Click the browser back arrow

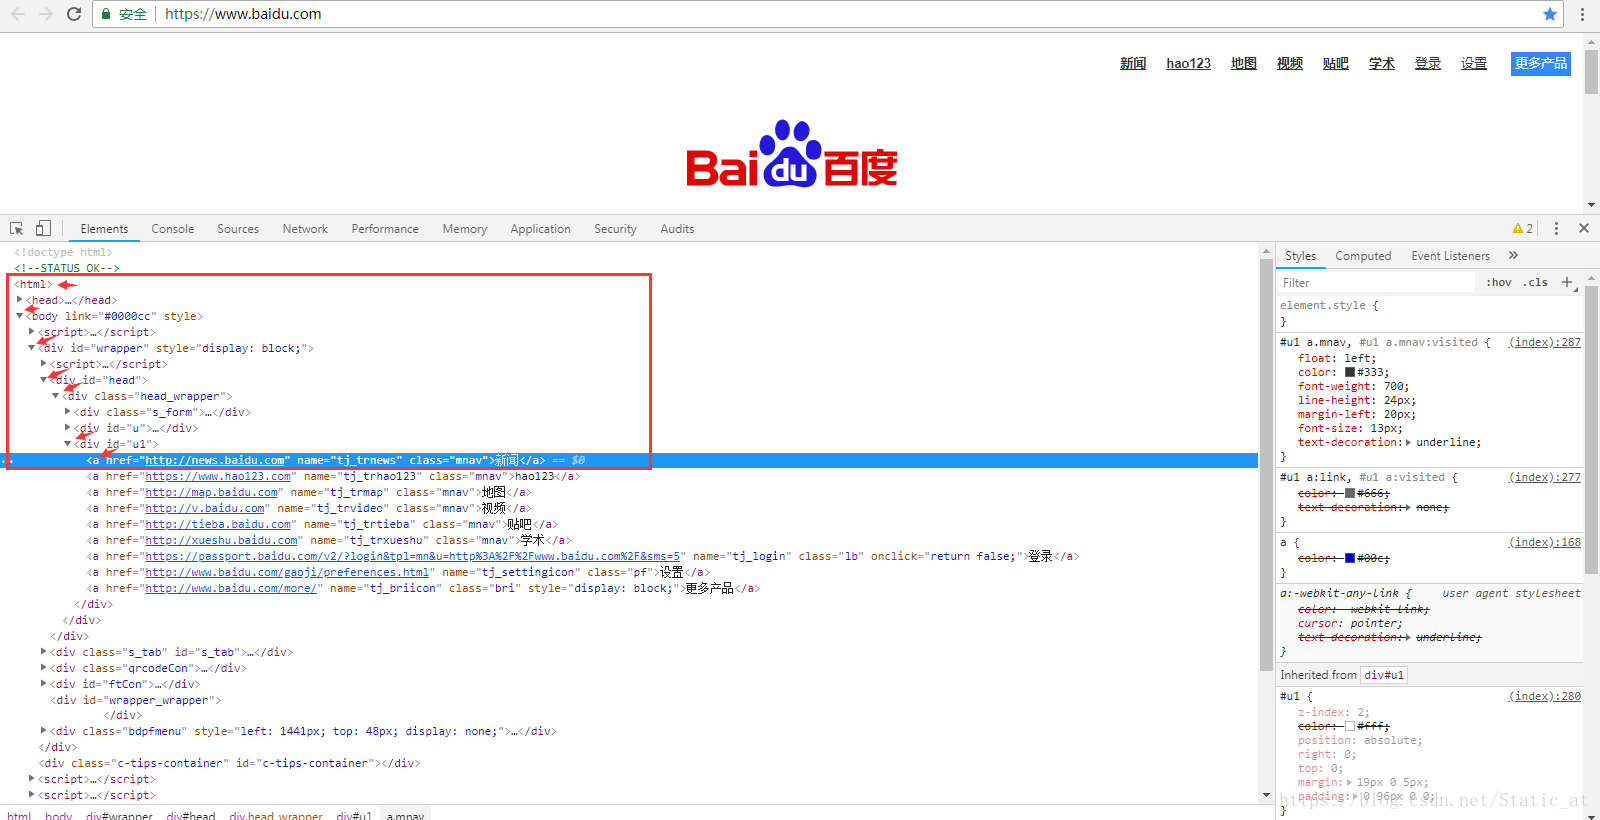tap(18, 14)
